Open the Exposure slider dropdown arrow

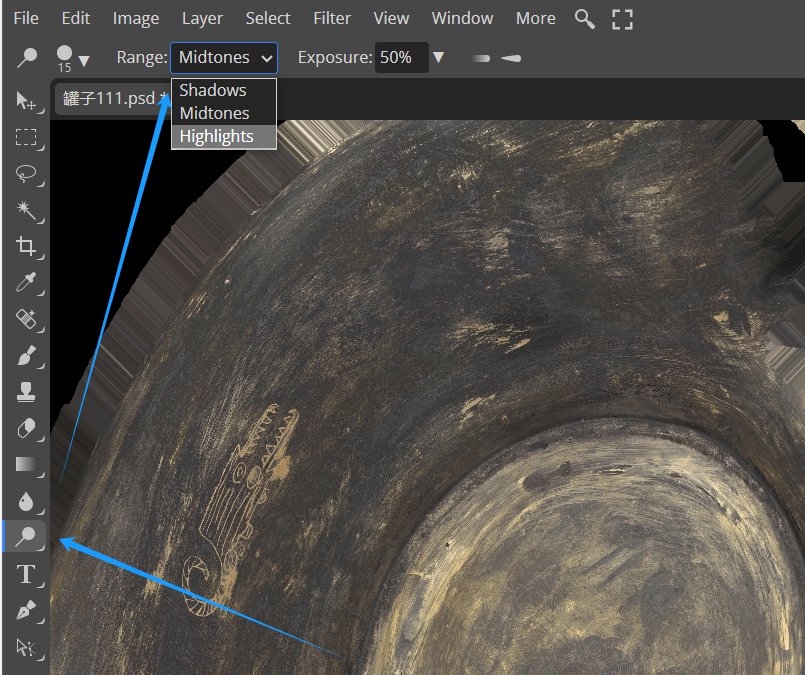click(x=438, y=57)
